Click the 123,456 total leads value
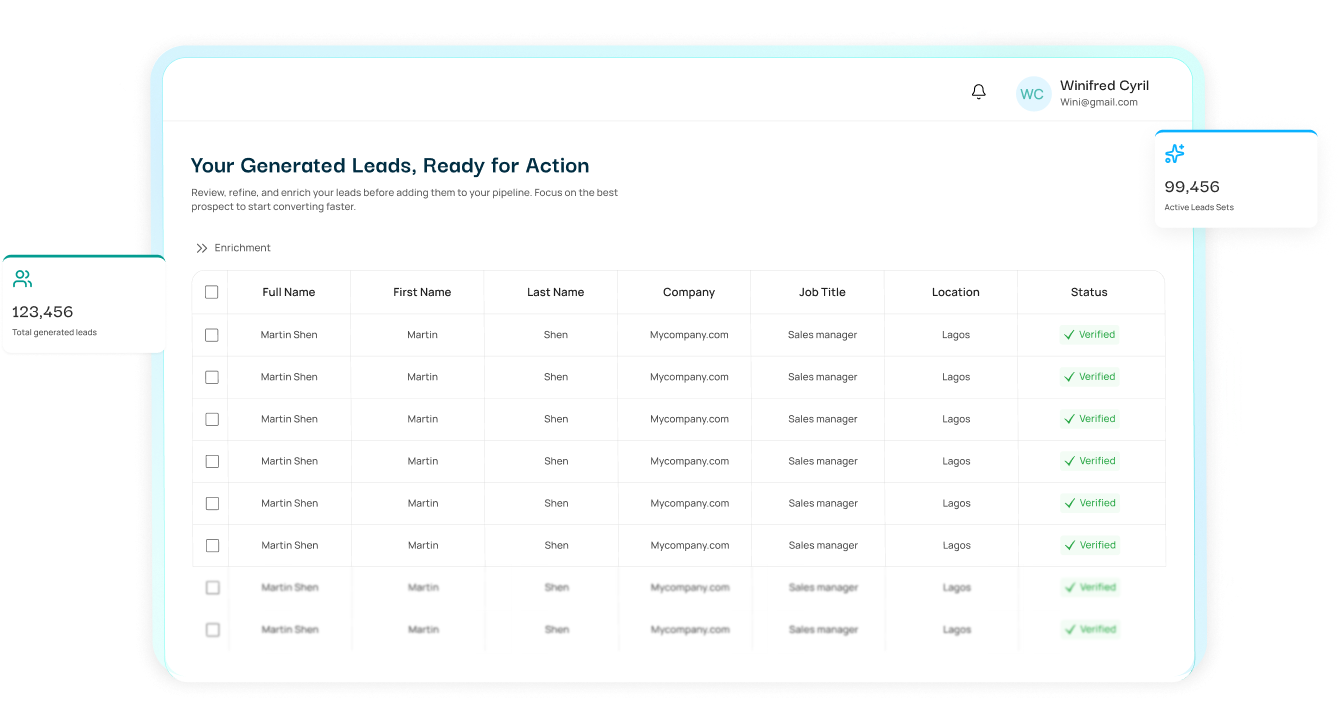This screenshot has width=1340, height=718. click(x=43, y=312)
